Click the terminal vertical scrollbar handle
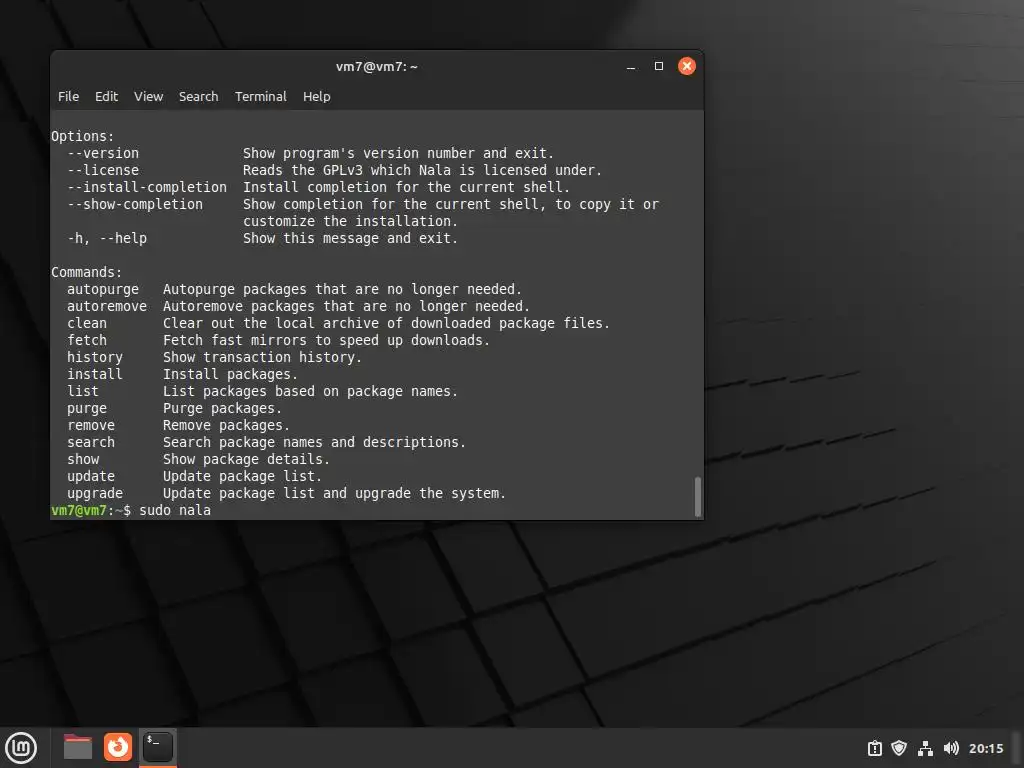Viewport: 1024px width, 768px height. tap(697, 496)
